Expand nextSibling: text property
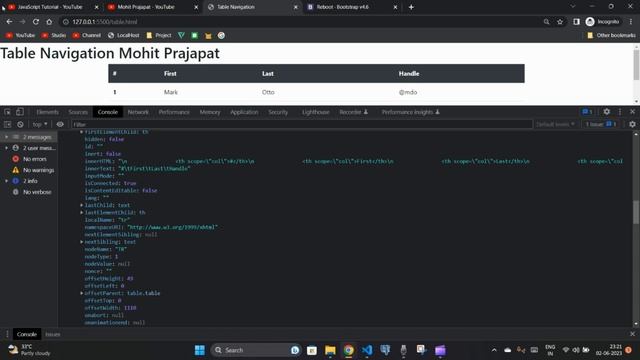This screenshot has height=360, width=640. point(82,242)
